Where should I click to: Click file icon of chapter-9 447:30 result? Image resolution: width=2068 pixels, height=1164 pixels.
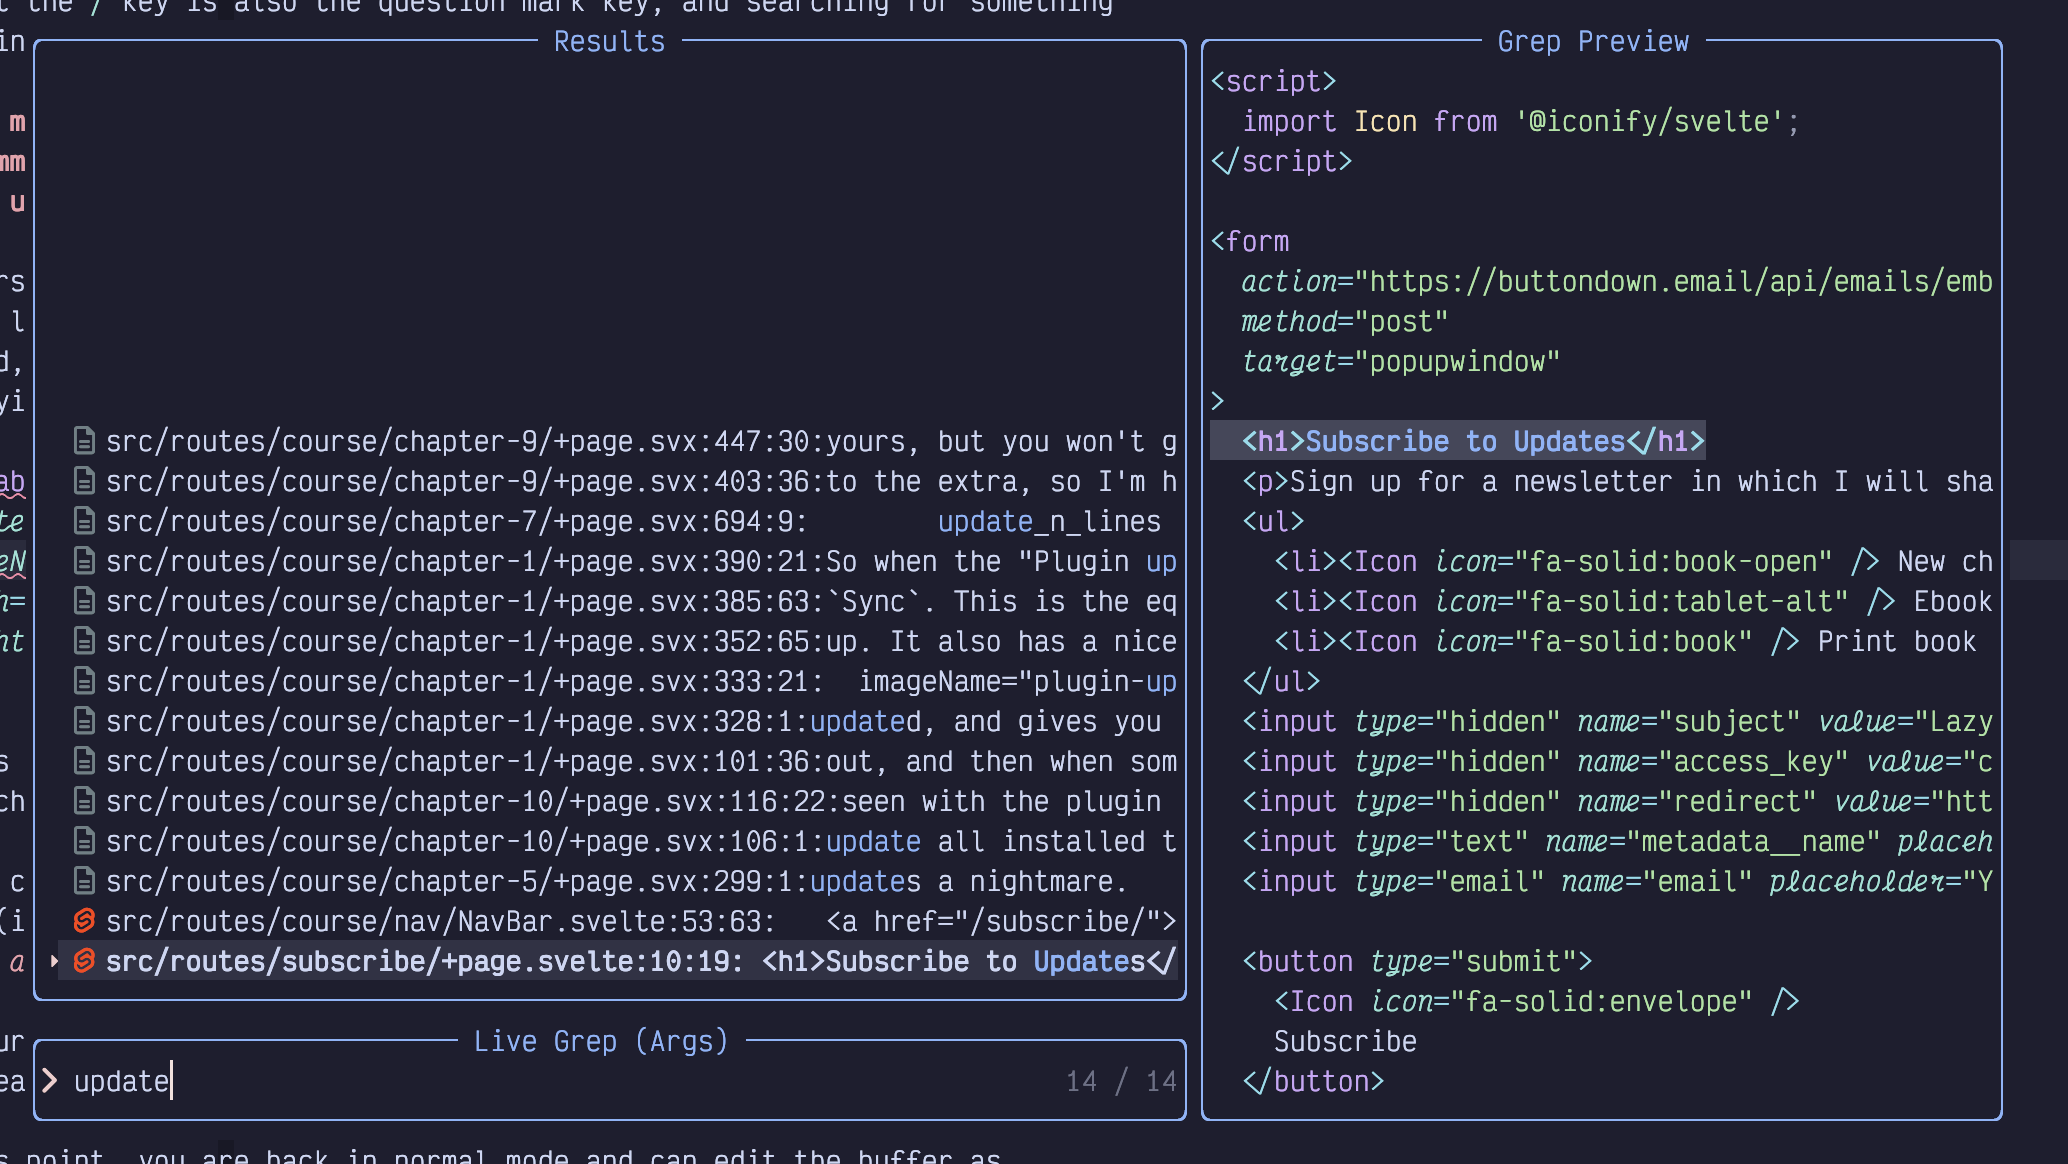pos(85,441)
